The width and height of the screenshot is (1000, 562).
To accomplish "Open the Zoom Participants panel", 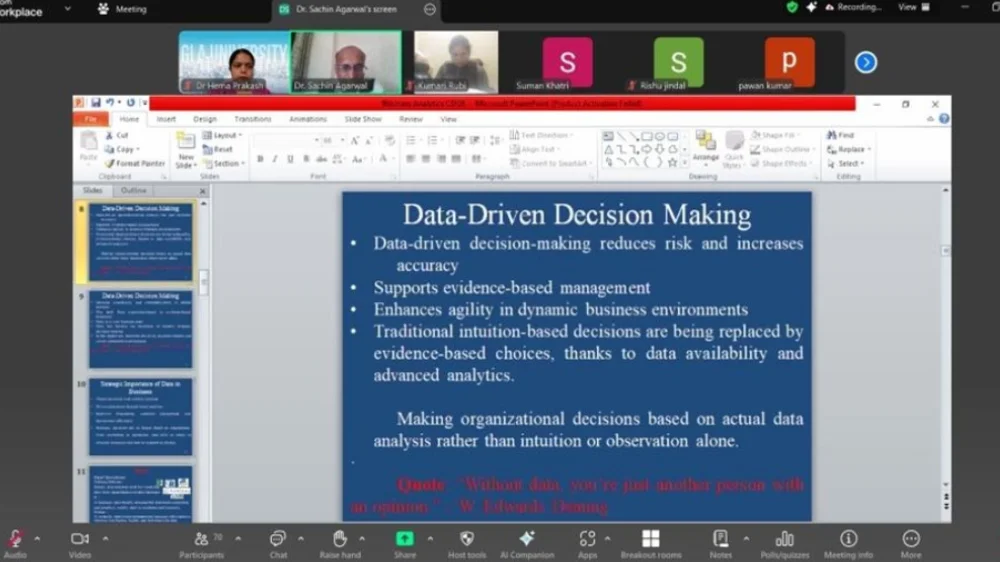I will (201, 540).
